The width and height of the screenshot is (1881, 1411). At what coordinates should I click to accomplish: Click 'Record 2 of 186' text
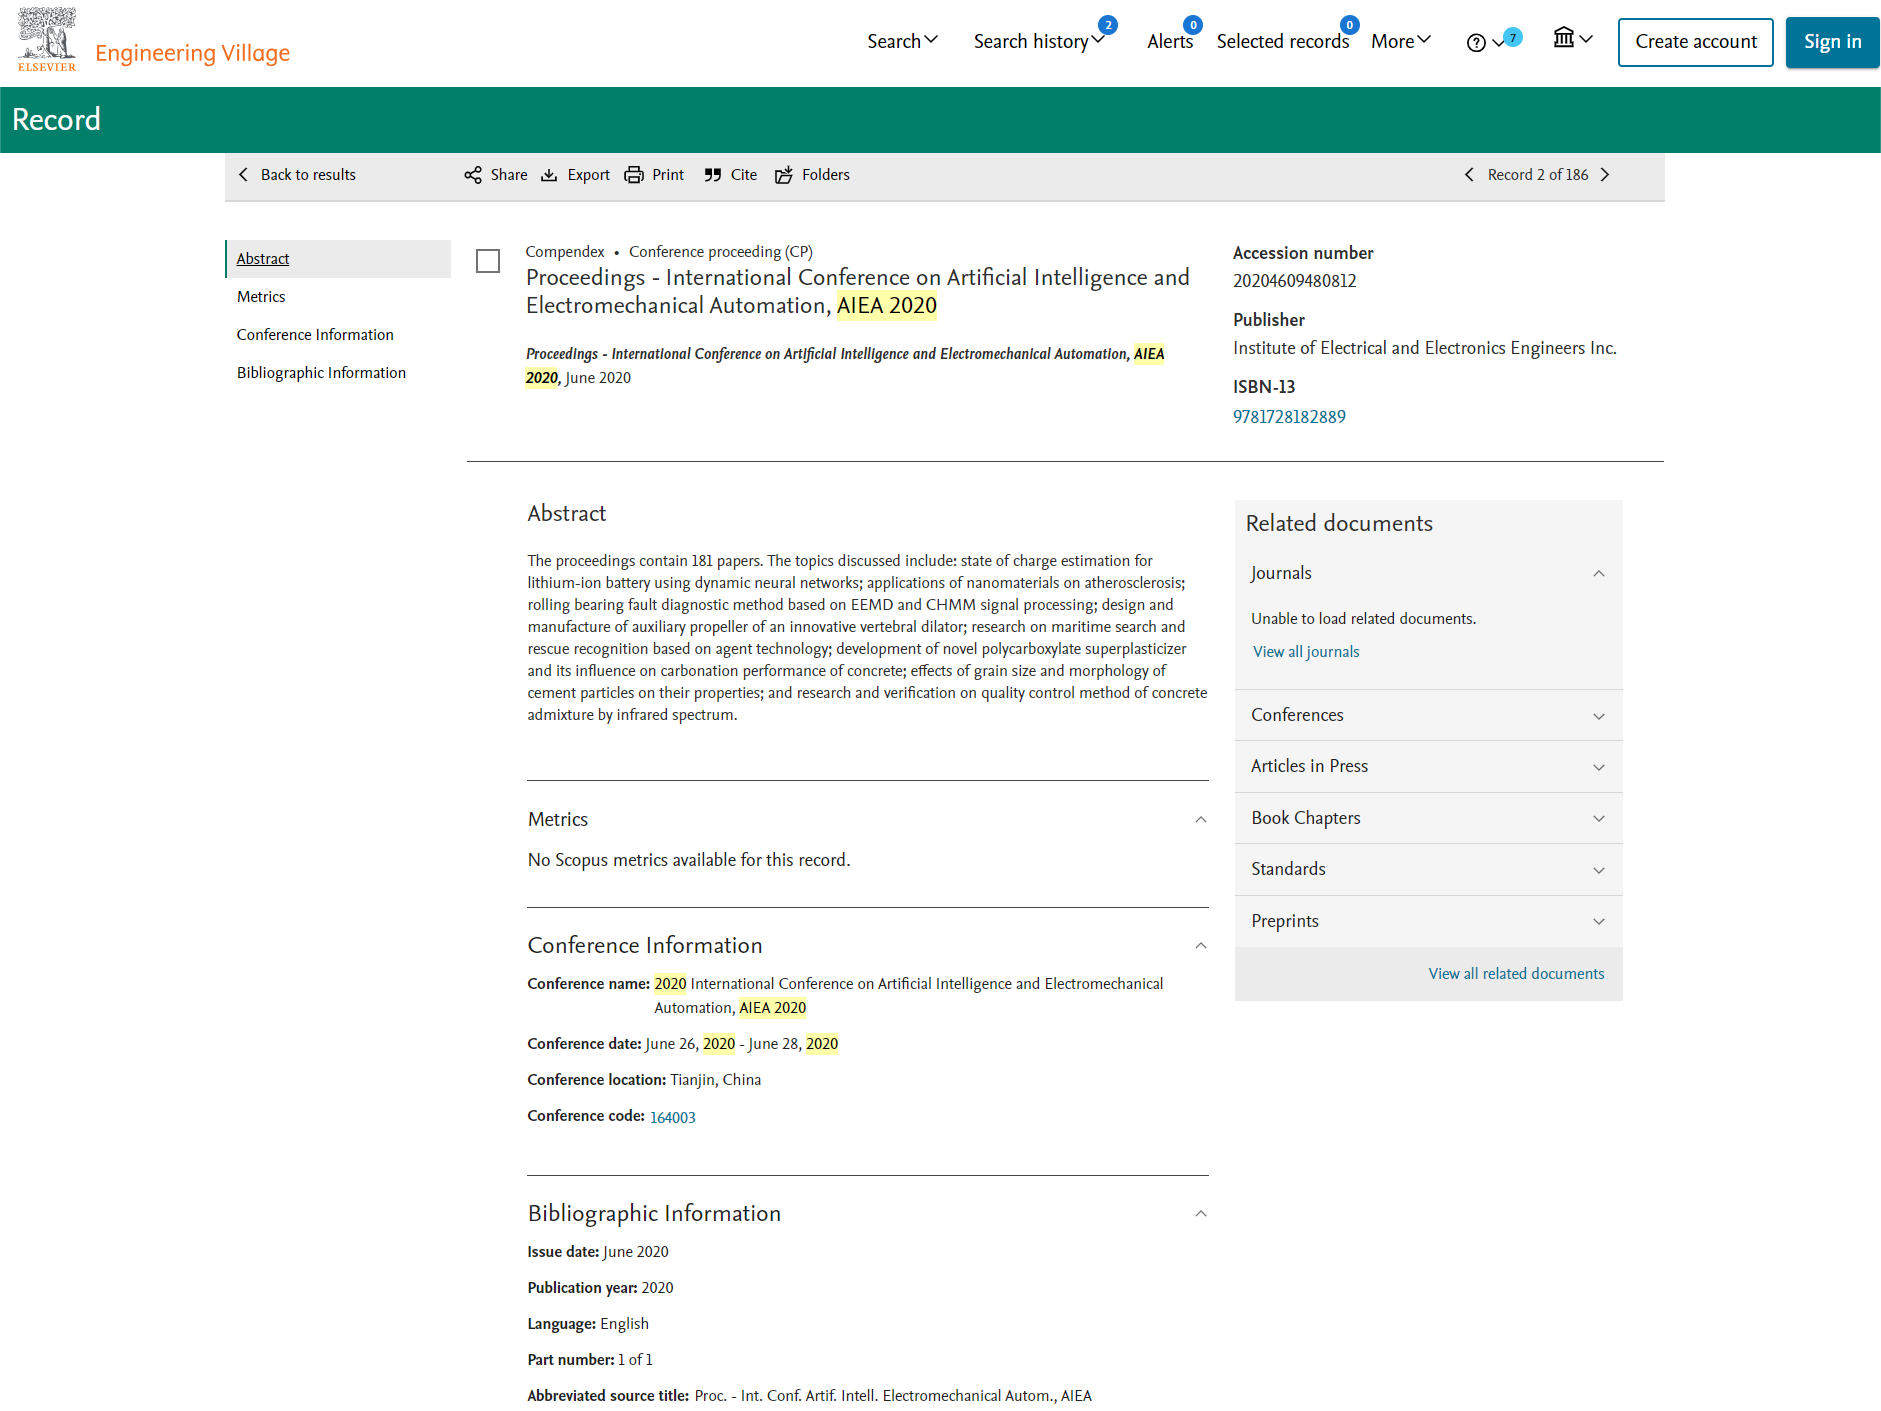click(1538, 175)
